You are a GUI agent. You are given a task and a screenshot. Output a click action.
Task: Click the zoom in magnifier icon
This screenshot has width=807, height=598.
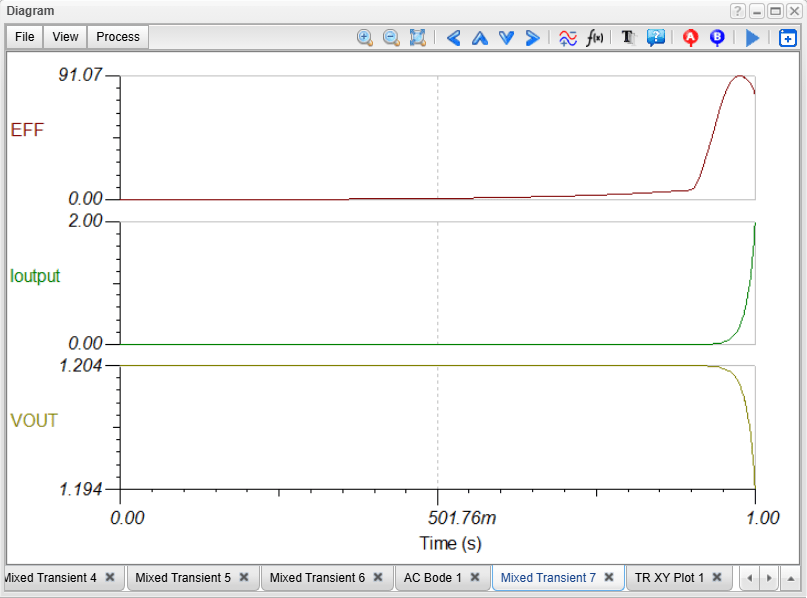pos(365,38)
